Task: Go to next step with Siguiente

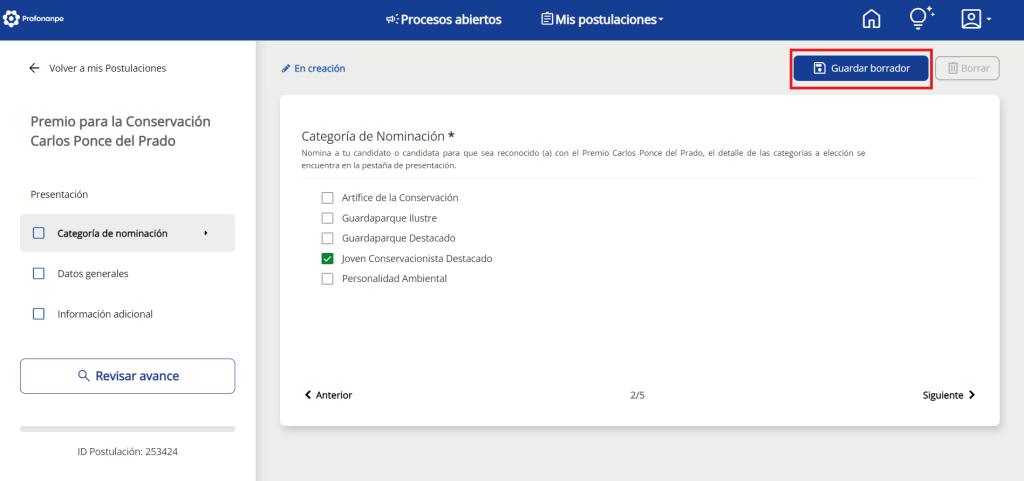Action: pyautogui.click(x=948, y=395)
